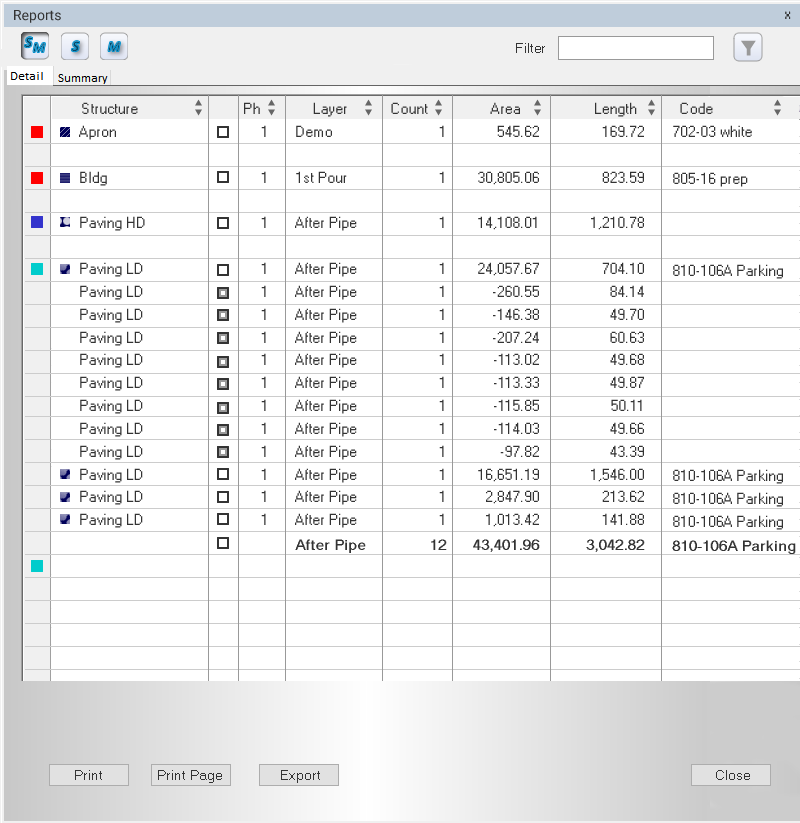Click the SM combined report icon

[34, 46]
